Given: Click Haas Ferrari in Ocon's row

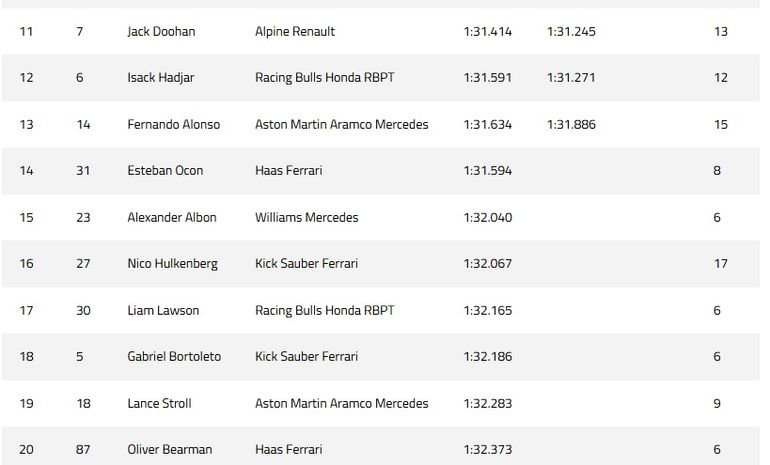Looking at the screenshot, I should (289, 171).
